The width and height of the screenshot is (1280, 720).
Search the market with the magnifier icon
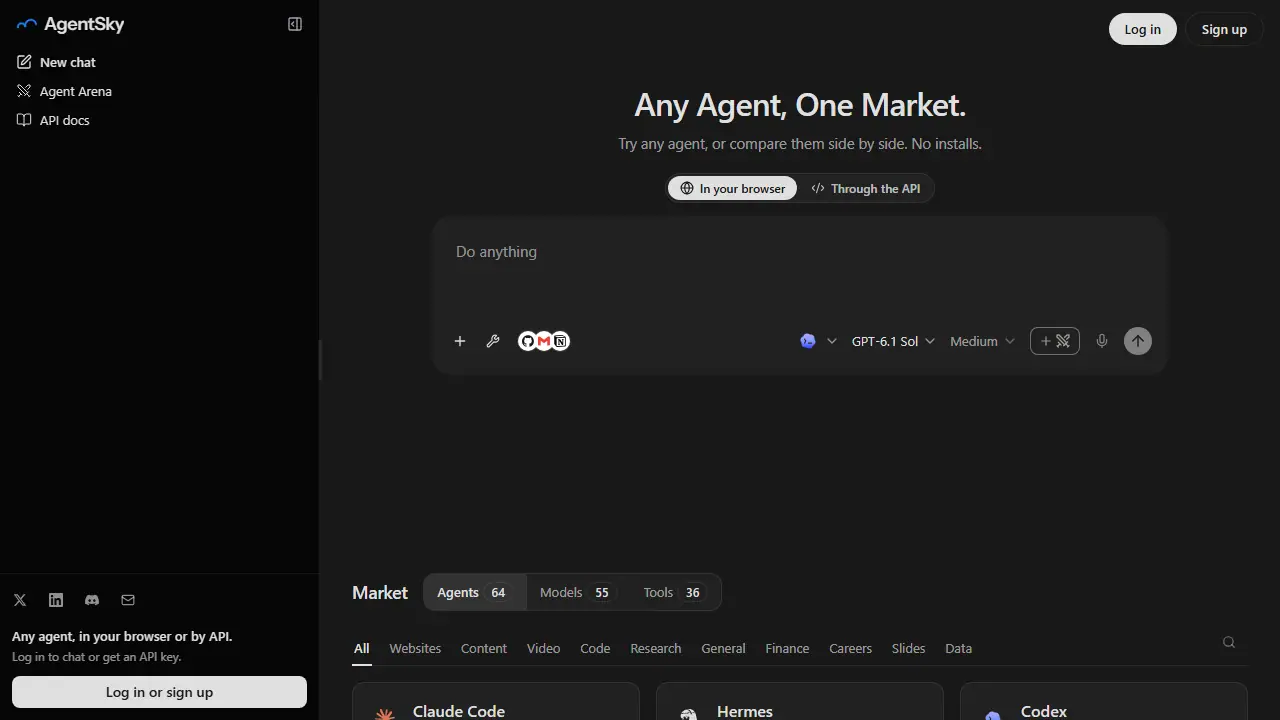pos(1229,642)
